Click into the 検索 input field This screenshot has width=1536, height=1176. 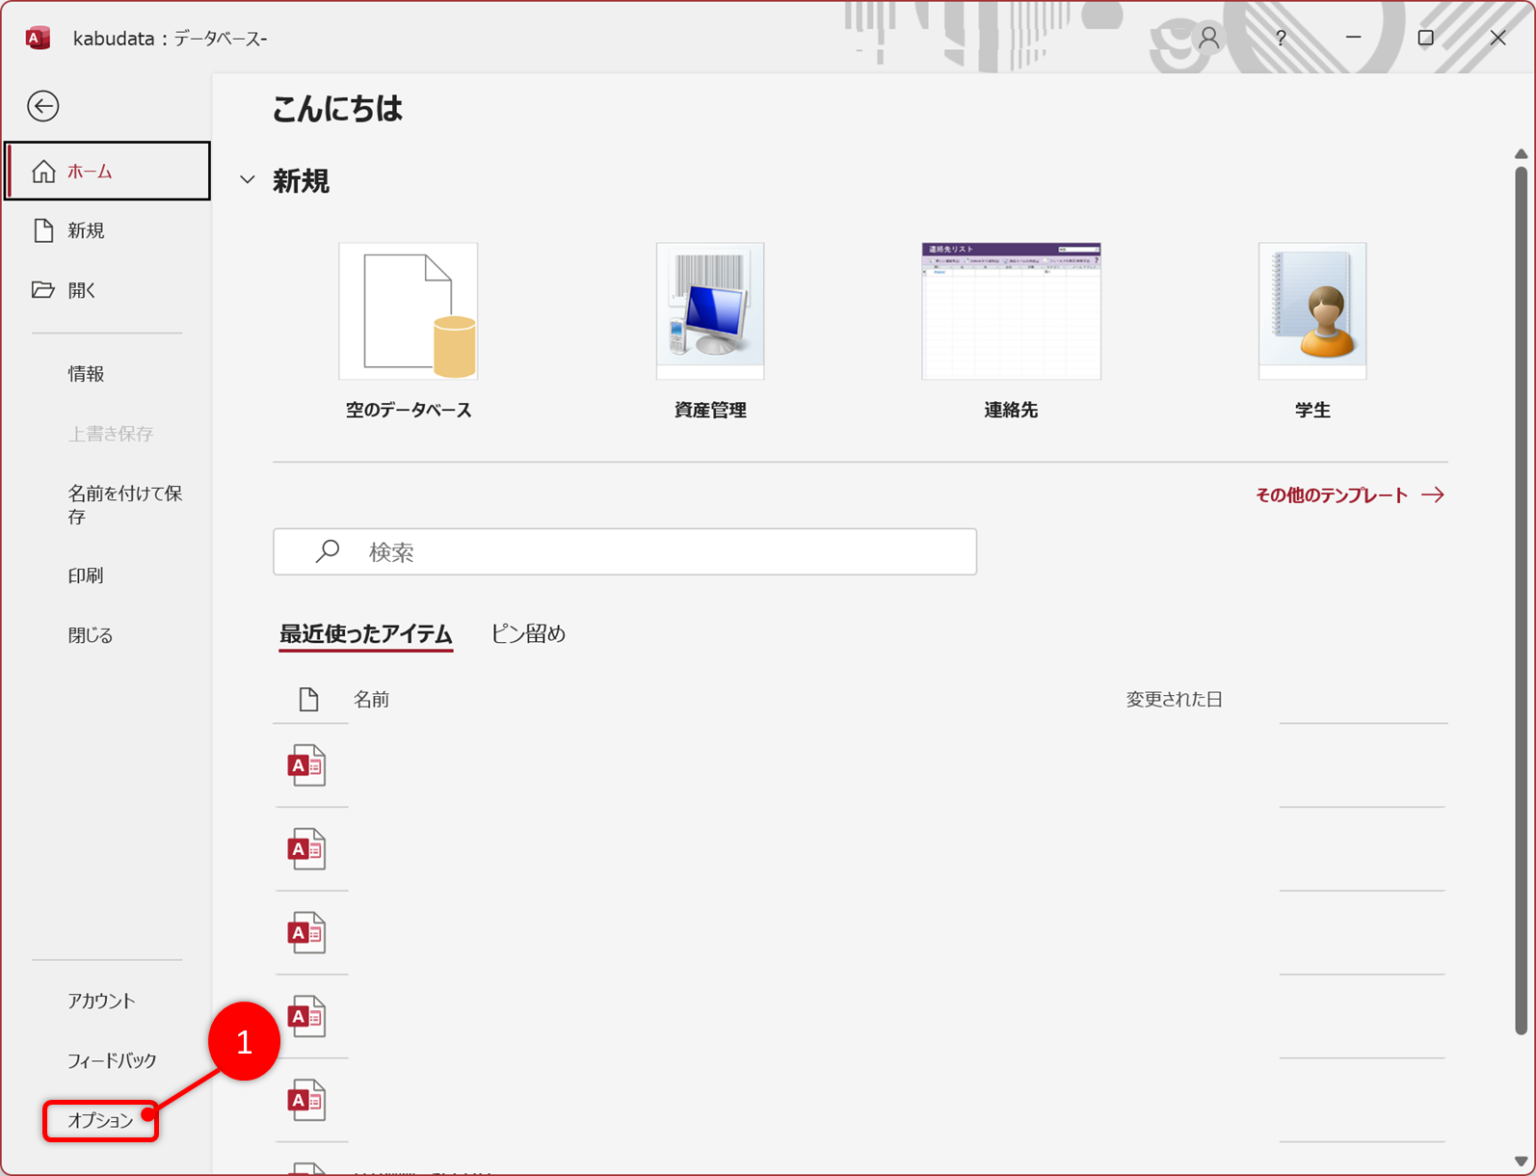tap(660, 552)
